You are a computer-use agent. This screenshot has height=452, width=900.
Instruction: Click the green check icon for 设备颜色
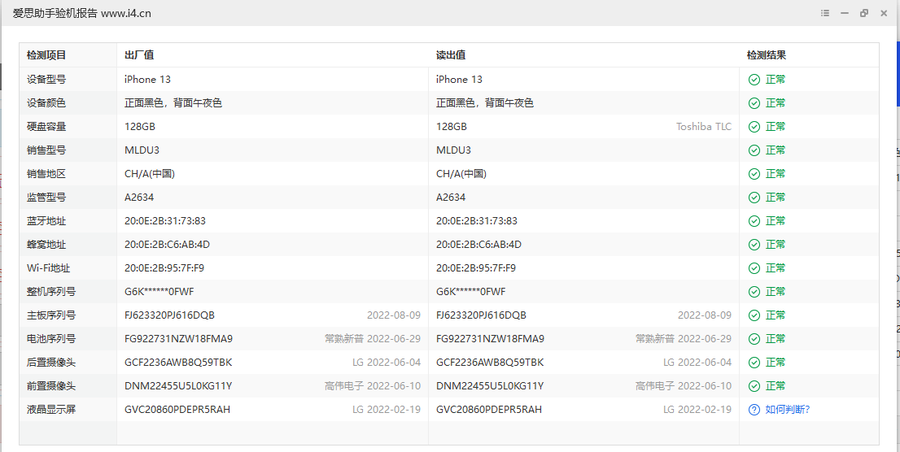[754, 103]
